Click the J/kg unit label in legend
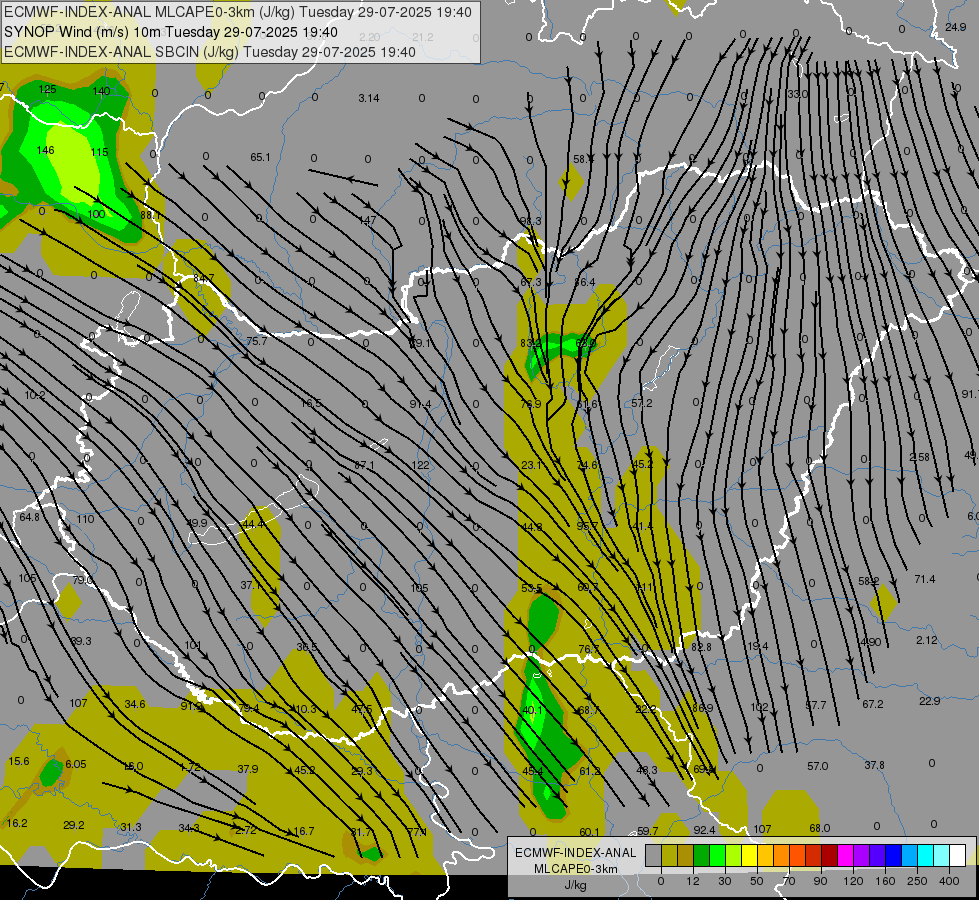This screenshot has width=979, height=900. [x=575, y=884]
